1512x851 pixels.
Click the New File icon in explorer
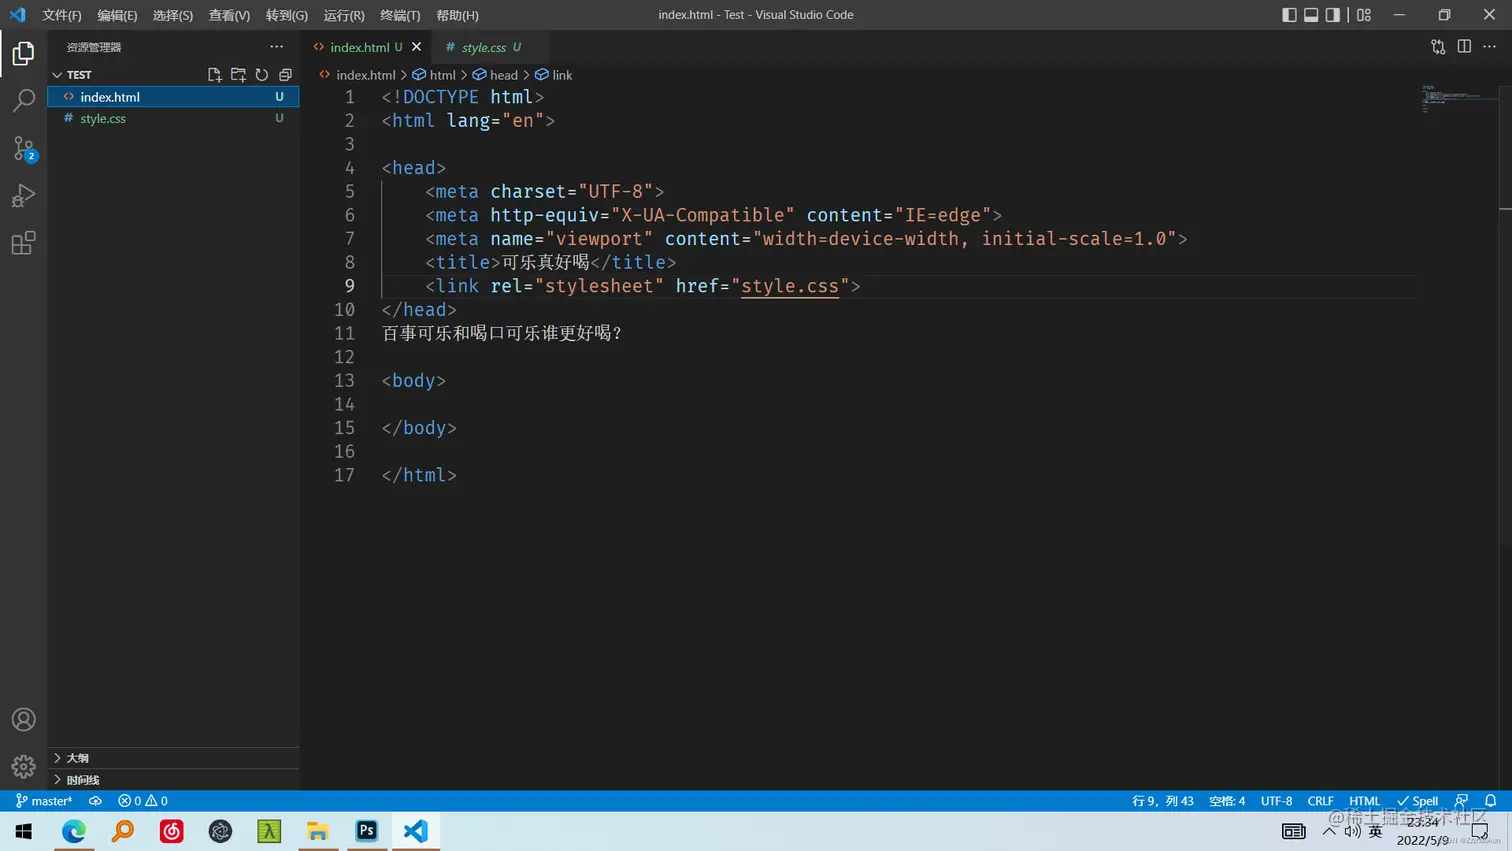[214, 75]
